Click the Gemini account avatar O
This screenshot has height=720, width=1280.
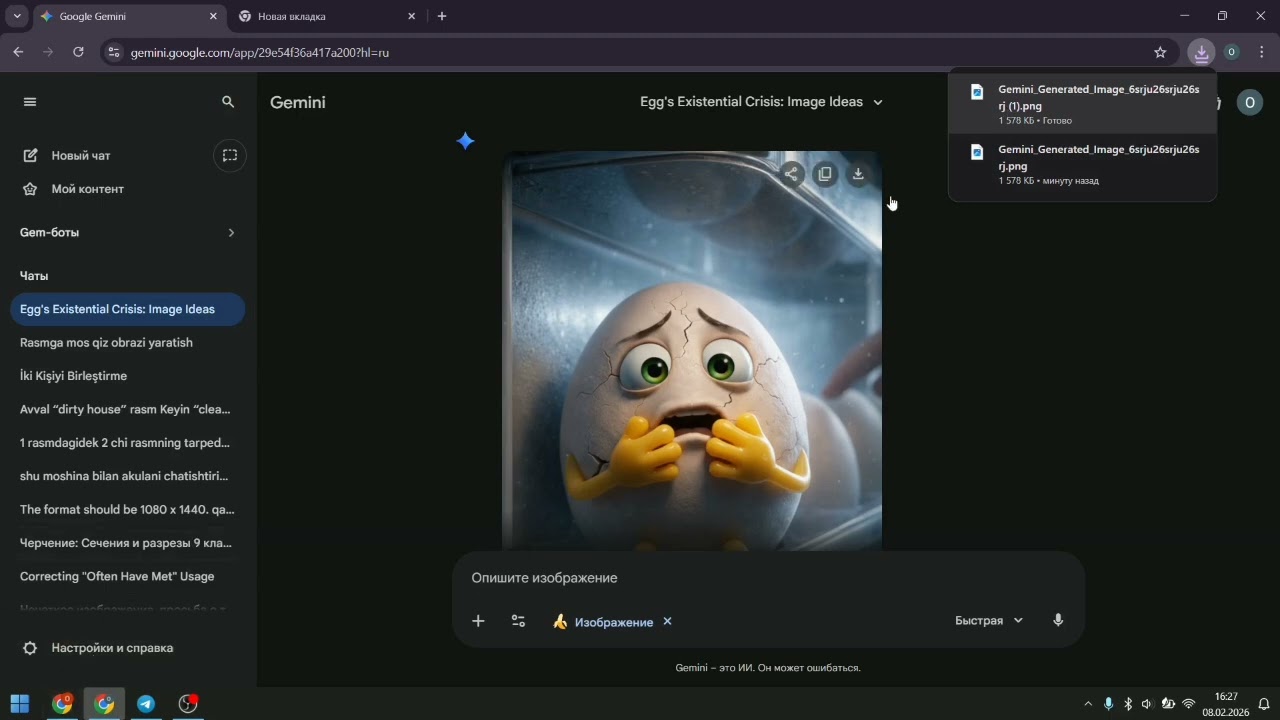coord(1249,102)
